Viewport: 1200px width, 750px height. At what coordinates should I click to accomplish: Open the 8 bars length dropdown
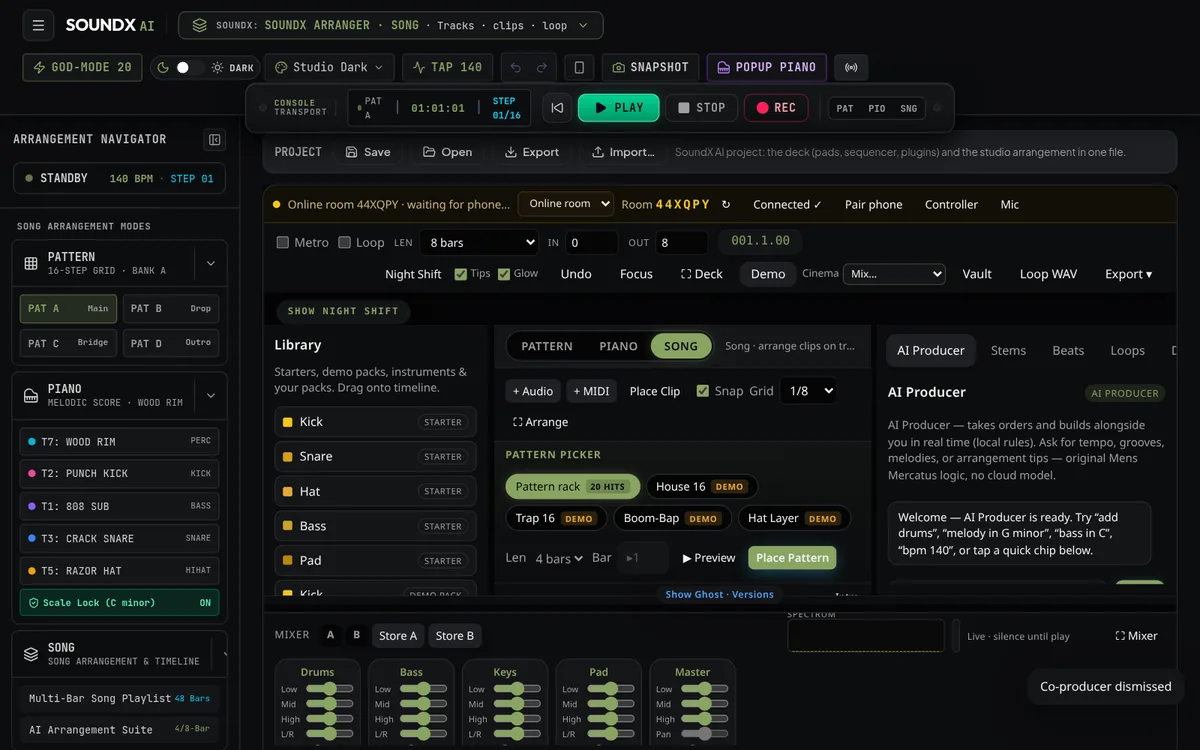pos(479,242)
